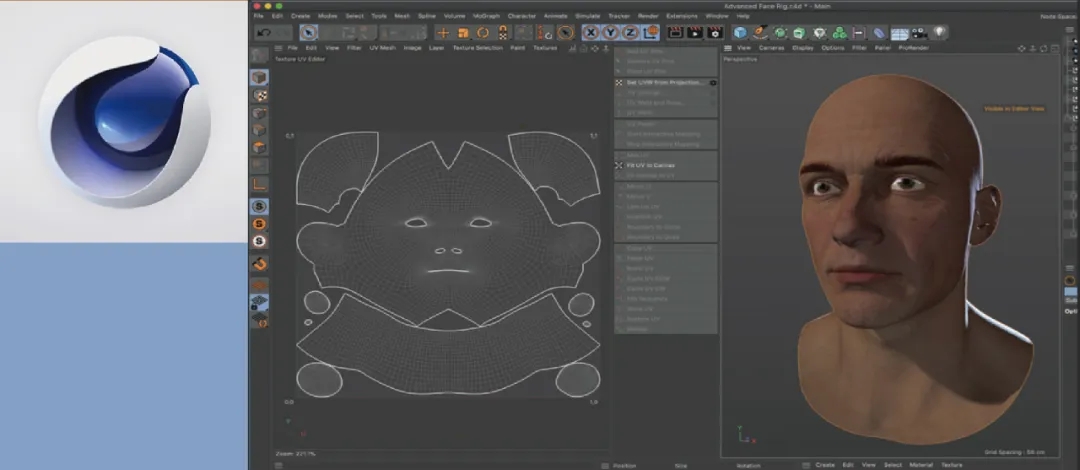Click the Render View clapperboard icon
This screenshot has width=1080, height=470.
[x=675, y=33]
